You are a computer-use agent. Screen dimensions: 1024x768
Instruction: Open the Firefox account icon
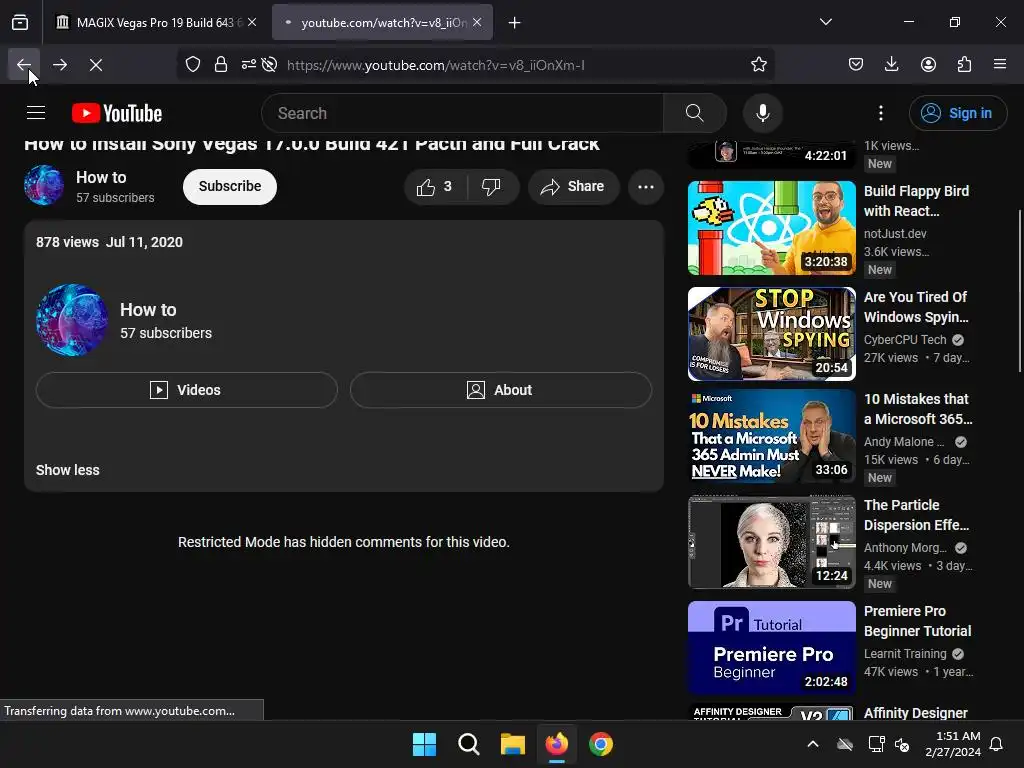928,65
